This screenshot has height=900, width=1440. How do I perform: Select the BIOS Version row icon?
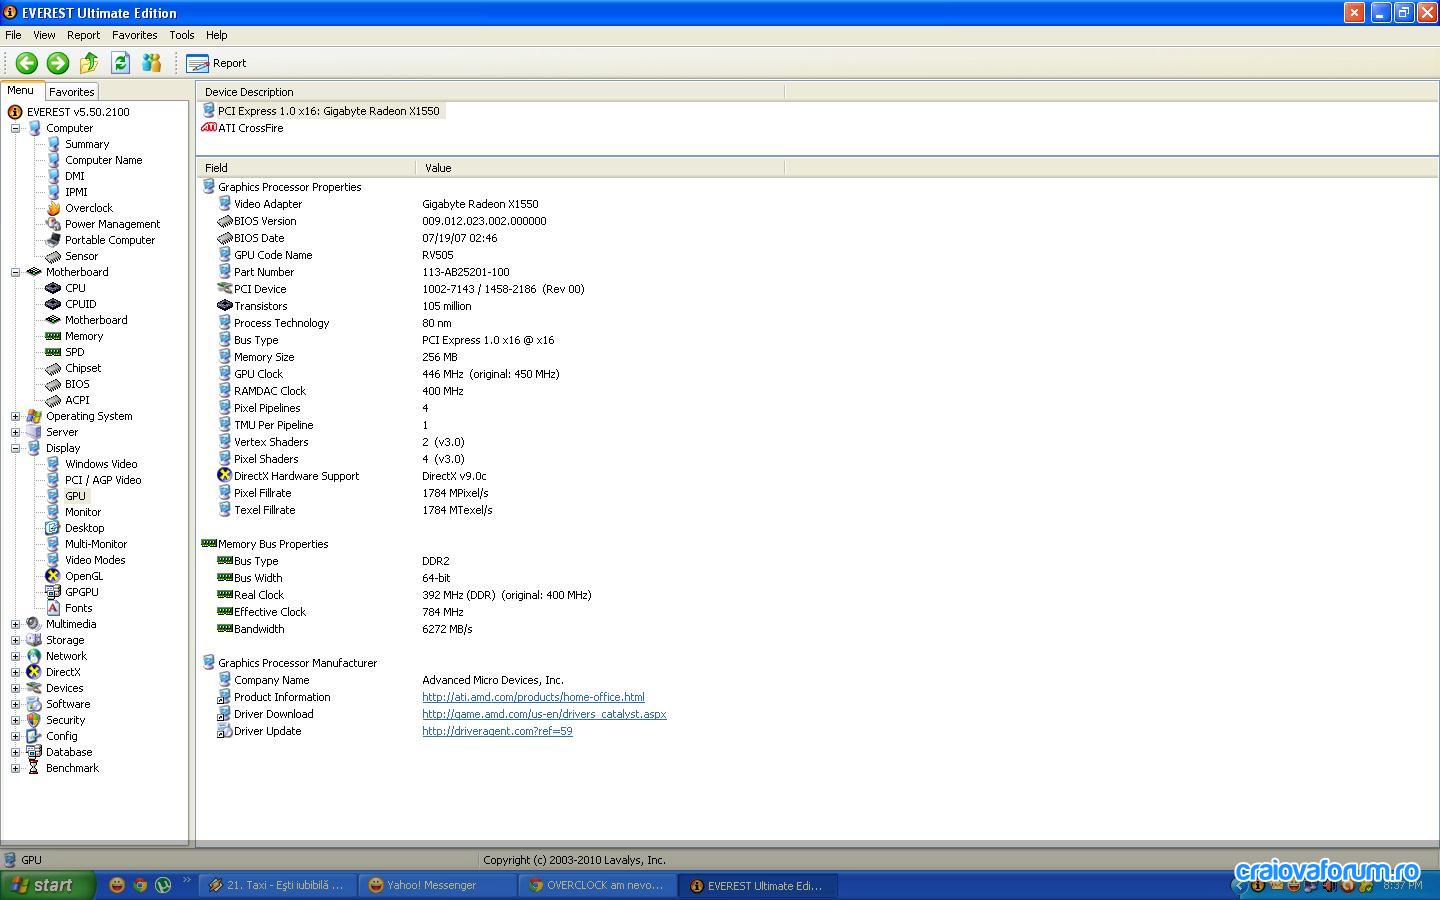tap(225, 221)
